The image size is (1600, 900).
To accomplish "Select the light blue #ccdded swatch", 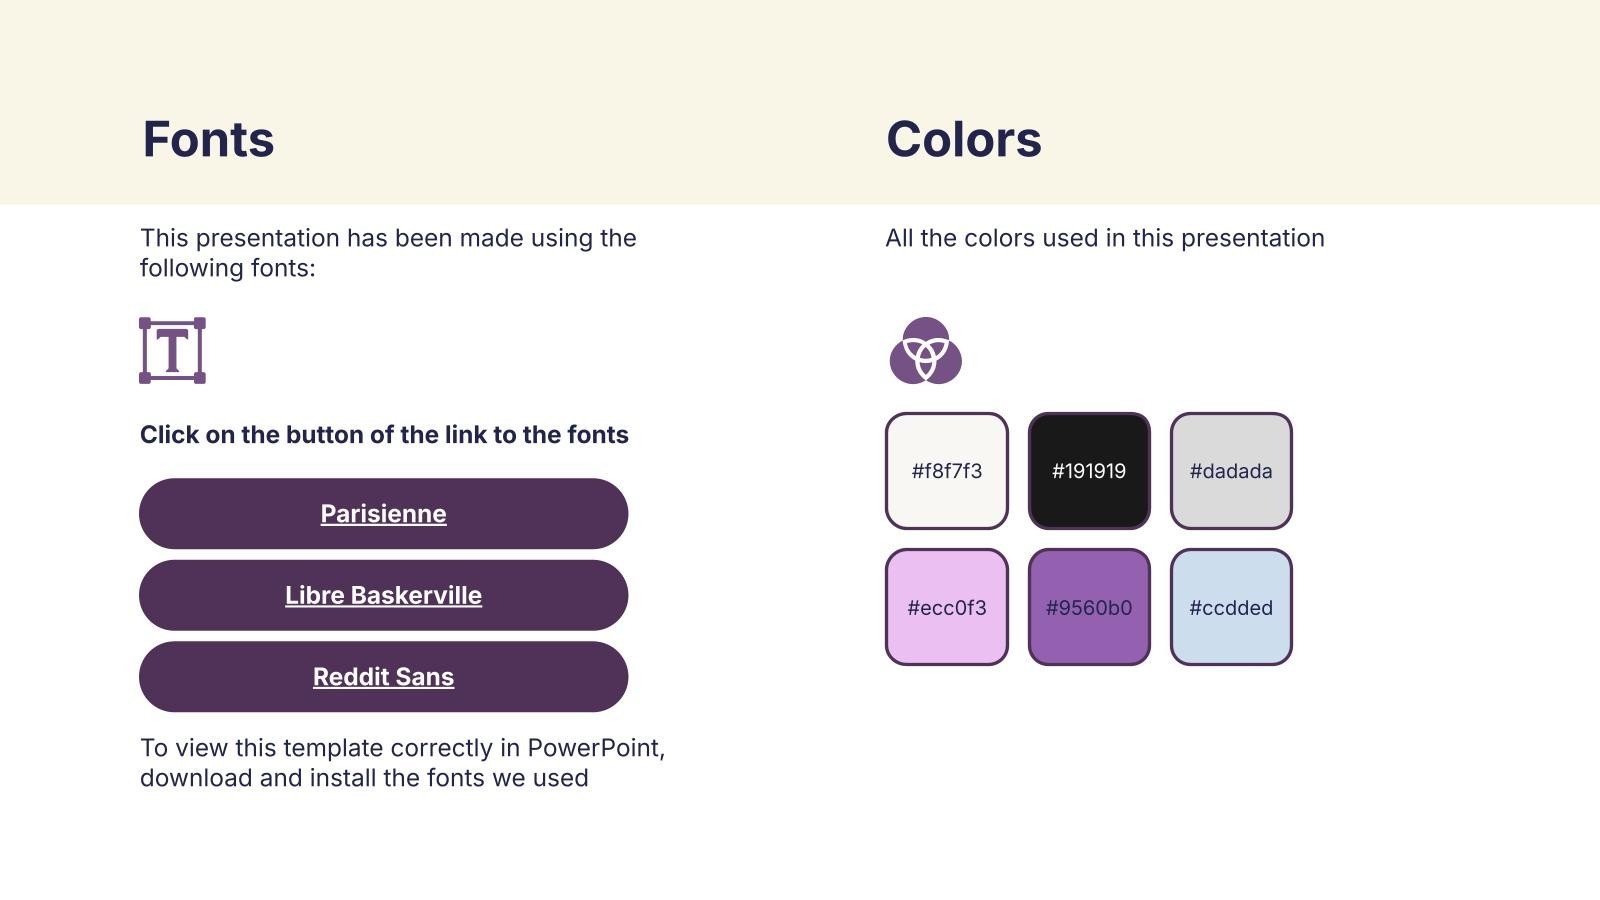I will tap(1231, 607).
